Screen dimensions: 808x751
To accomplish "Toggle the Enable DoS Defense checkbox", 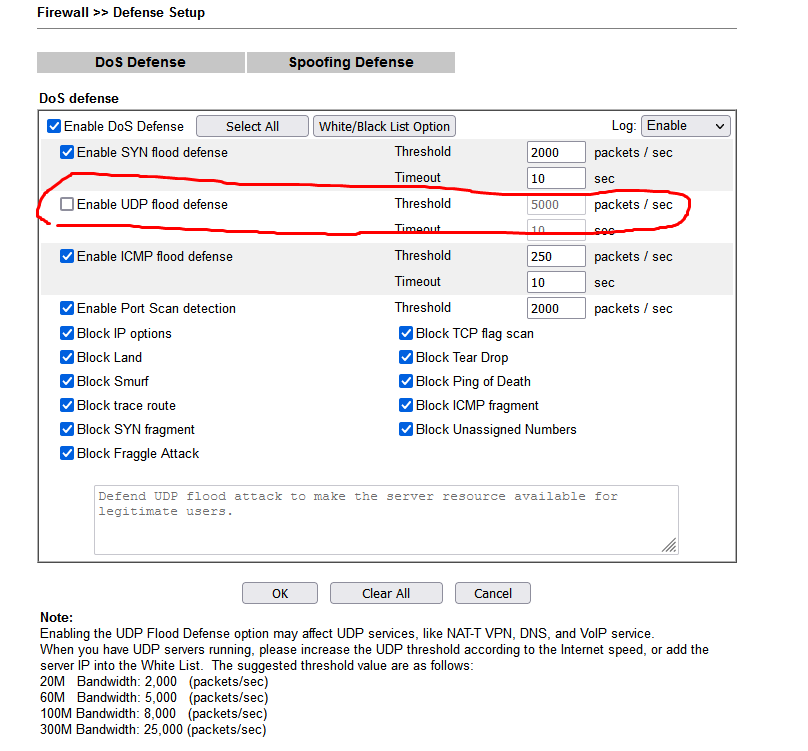I will [x=54, y=127].
